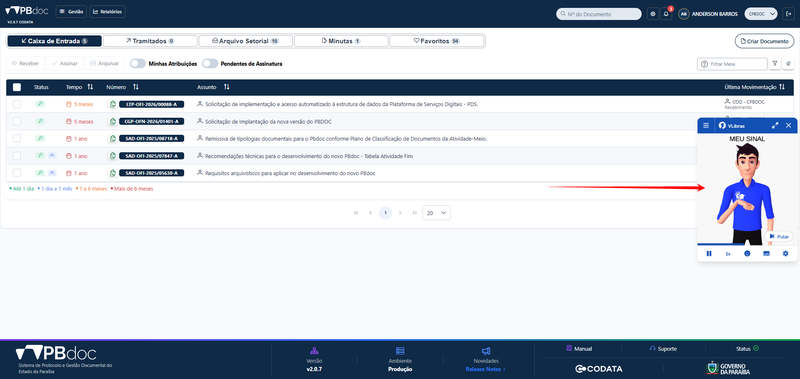The image size is (800, 379).
Task: Click the document icon beside SAD-OFI-2025/08718-A
Action: pos(112,139)
